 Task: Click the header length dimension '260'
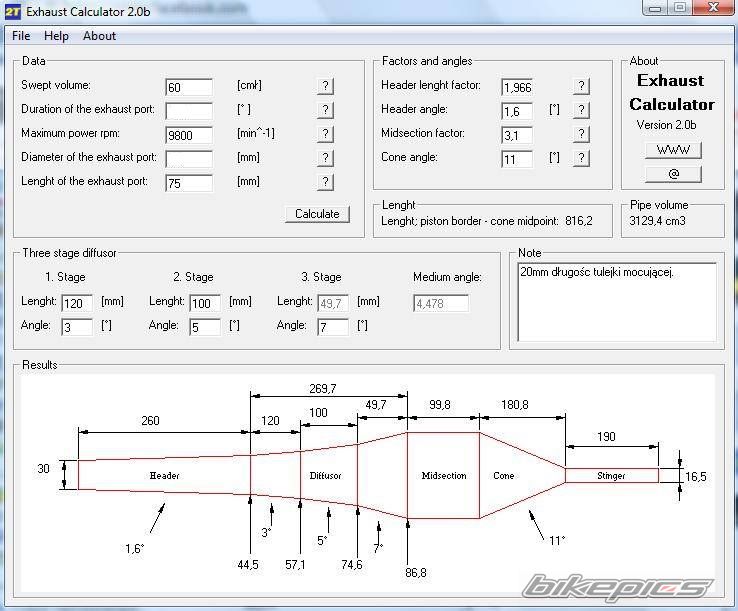pos(150,421)
